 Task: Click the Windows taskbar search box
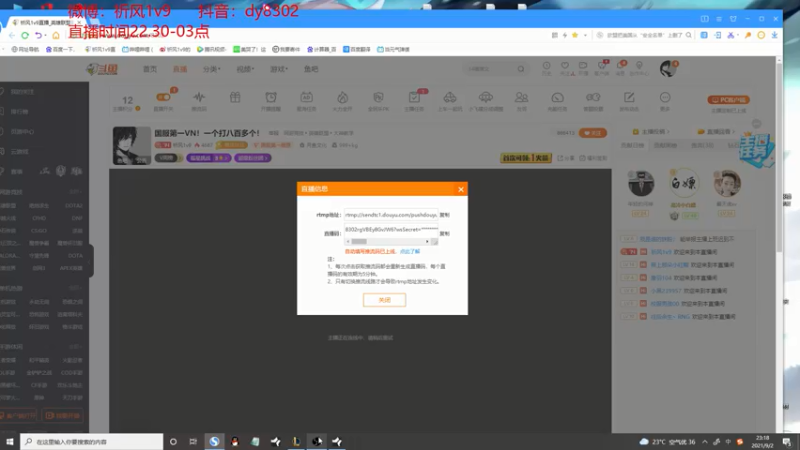point(92,441)
